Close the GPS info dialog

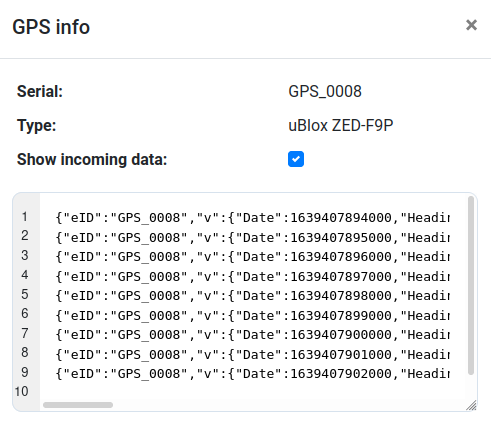471,25
